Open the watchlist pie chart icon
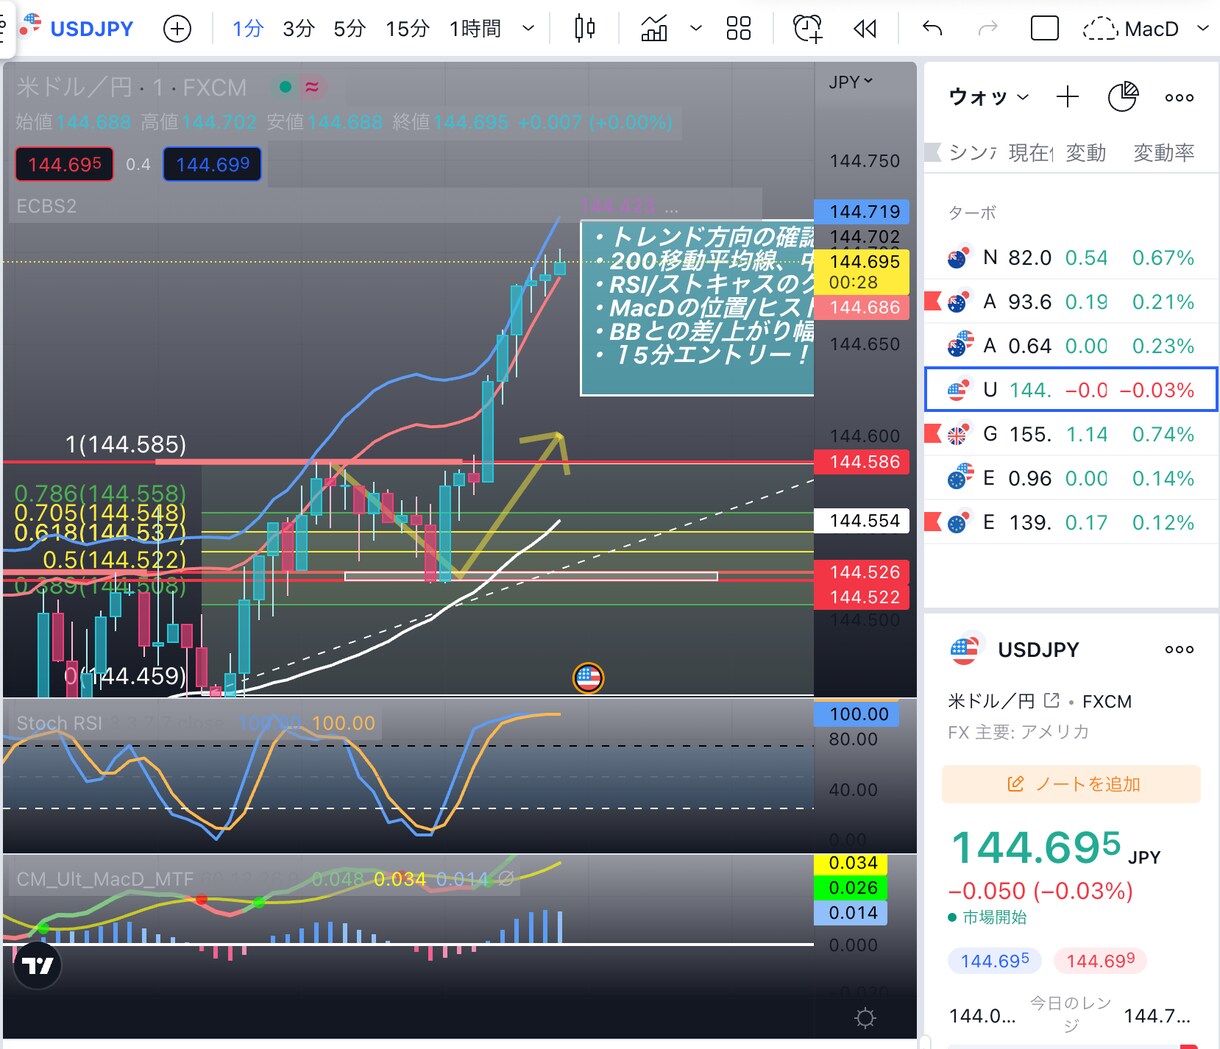 [1123, 97]
